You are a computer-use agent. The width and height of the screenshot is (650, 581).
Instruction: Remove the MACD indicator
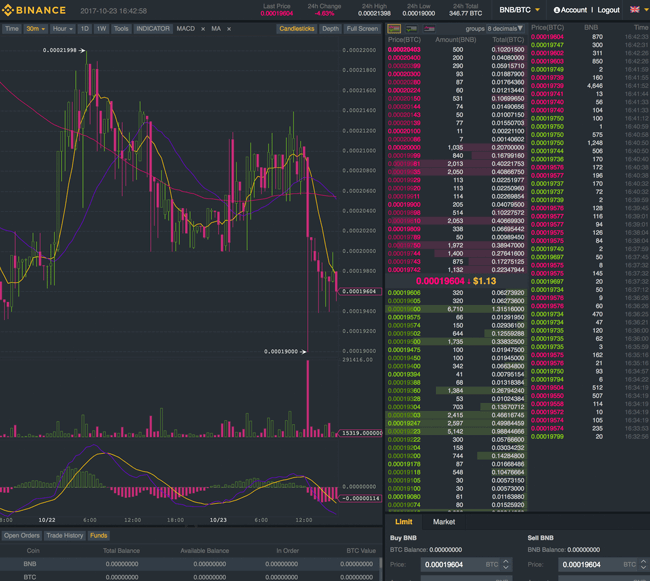pyautogui.click(x=203, y=29)
